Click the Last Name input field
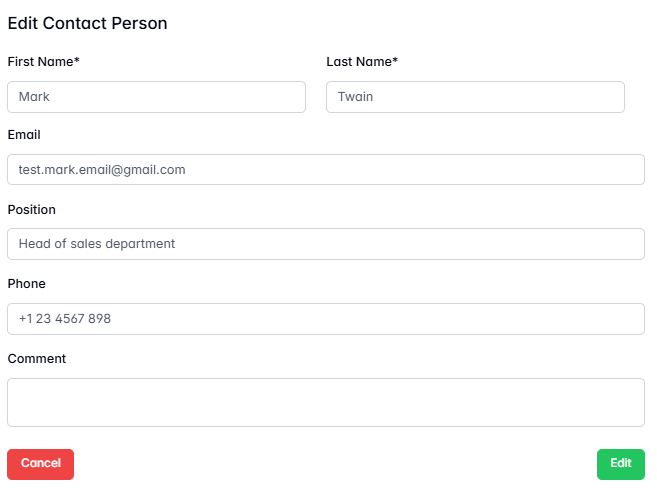Screen dimensions: 657x490 (475, 97)
